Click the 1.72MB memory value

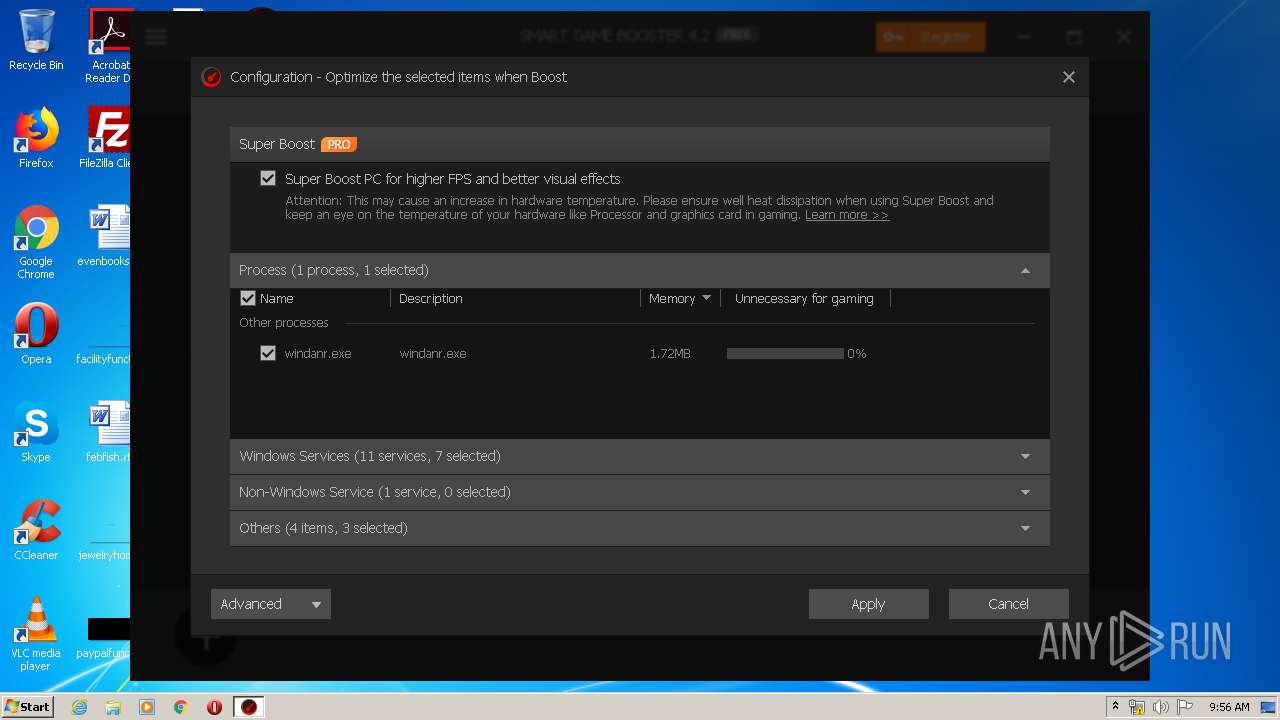[x=670, y=353]
